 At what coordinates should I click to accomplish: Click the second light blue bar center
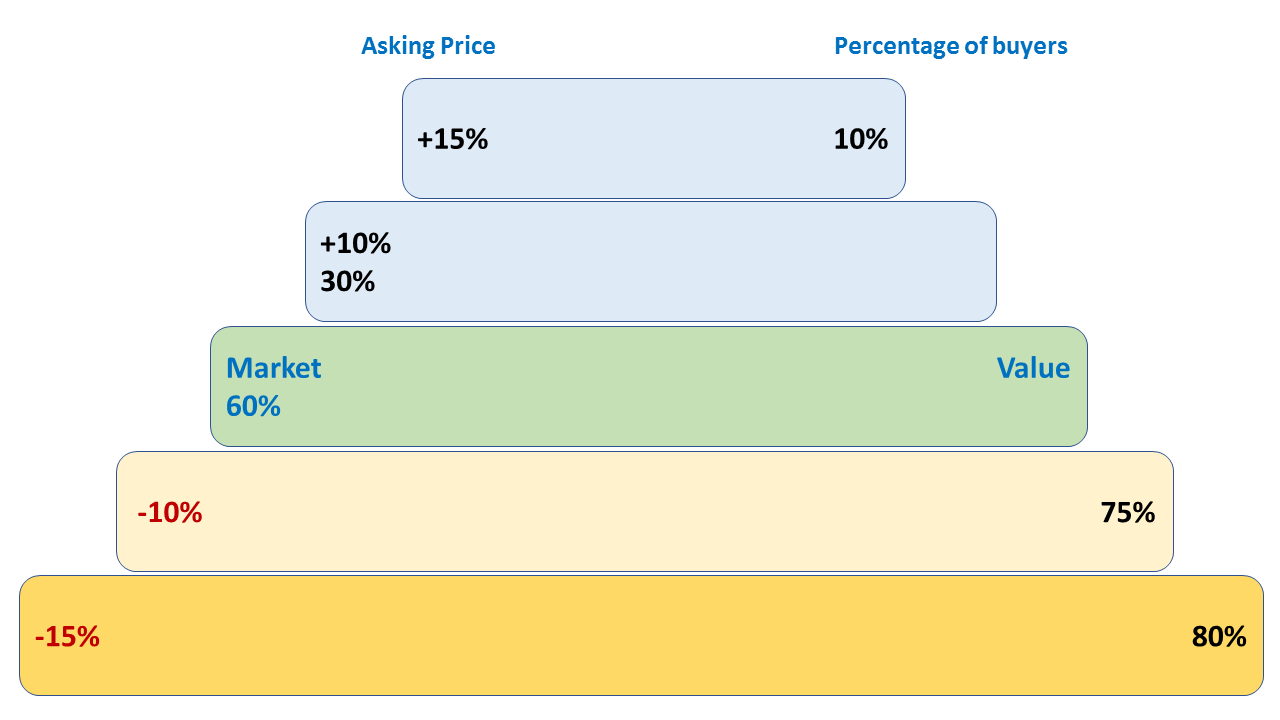pos(651,261)
